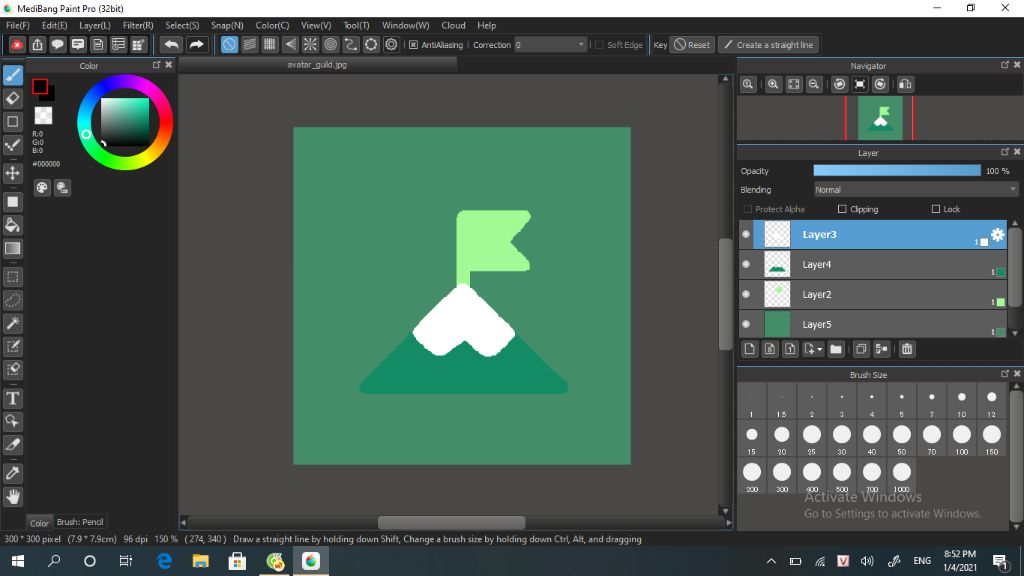This screenshot has width=1024, height=576.
Task: Select the Move tool
Action: (x=13, y=173)
